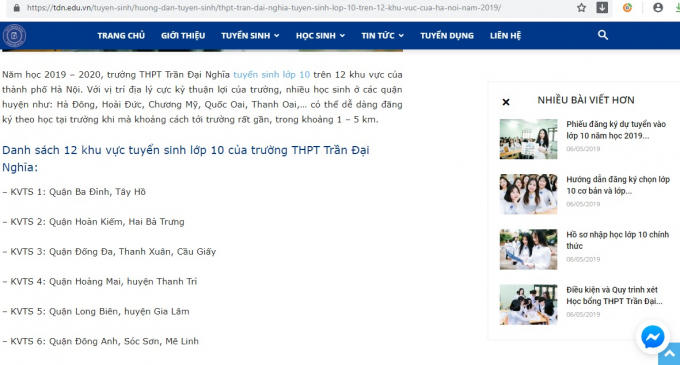Viewport: 680px width, 365px height.
Task: Bookmark this page with the star icon
Action: (x=582, y=7)
